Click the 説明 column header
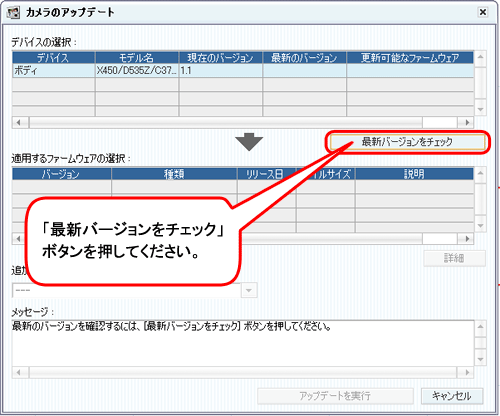 [x=414, y=174]
